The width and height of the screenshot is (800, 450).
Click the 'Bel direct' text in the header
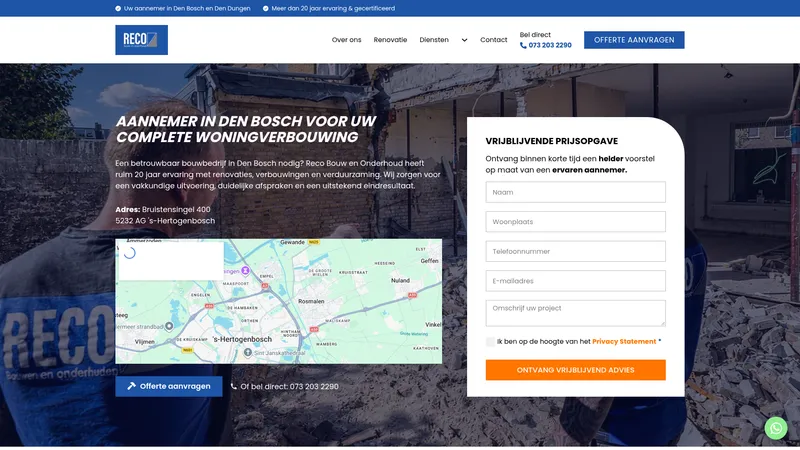535,35
